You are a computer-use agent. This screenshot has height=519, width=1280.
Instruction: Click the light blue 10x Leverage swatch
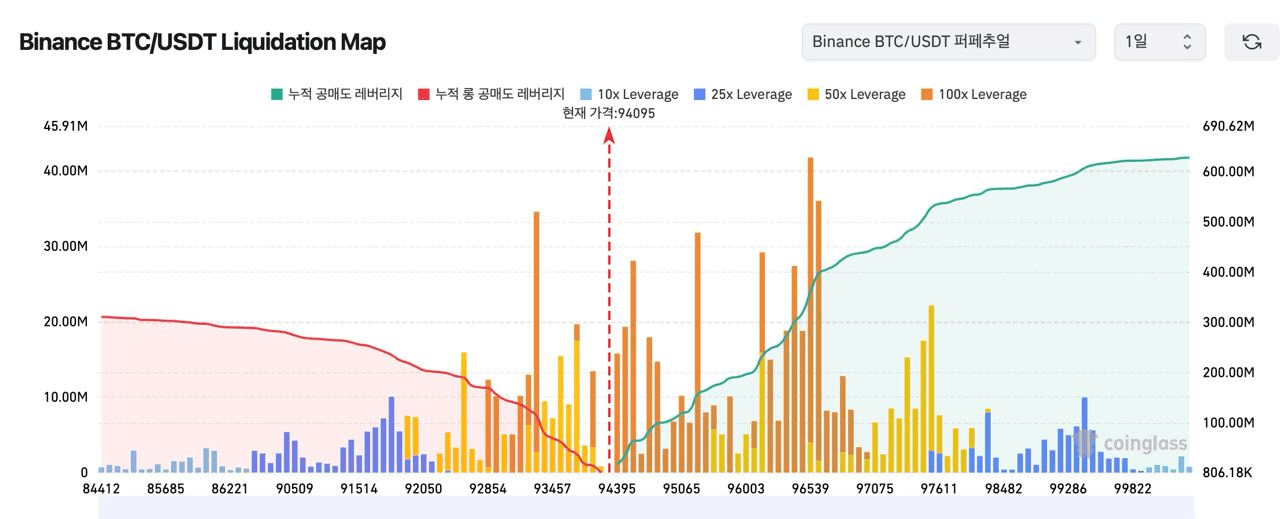pos(586,94)
